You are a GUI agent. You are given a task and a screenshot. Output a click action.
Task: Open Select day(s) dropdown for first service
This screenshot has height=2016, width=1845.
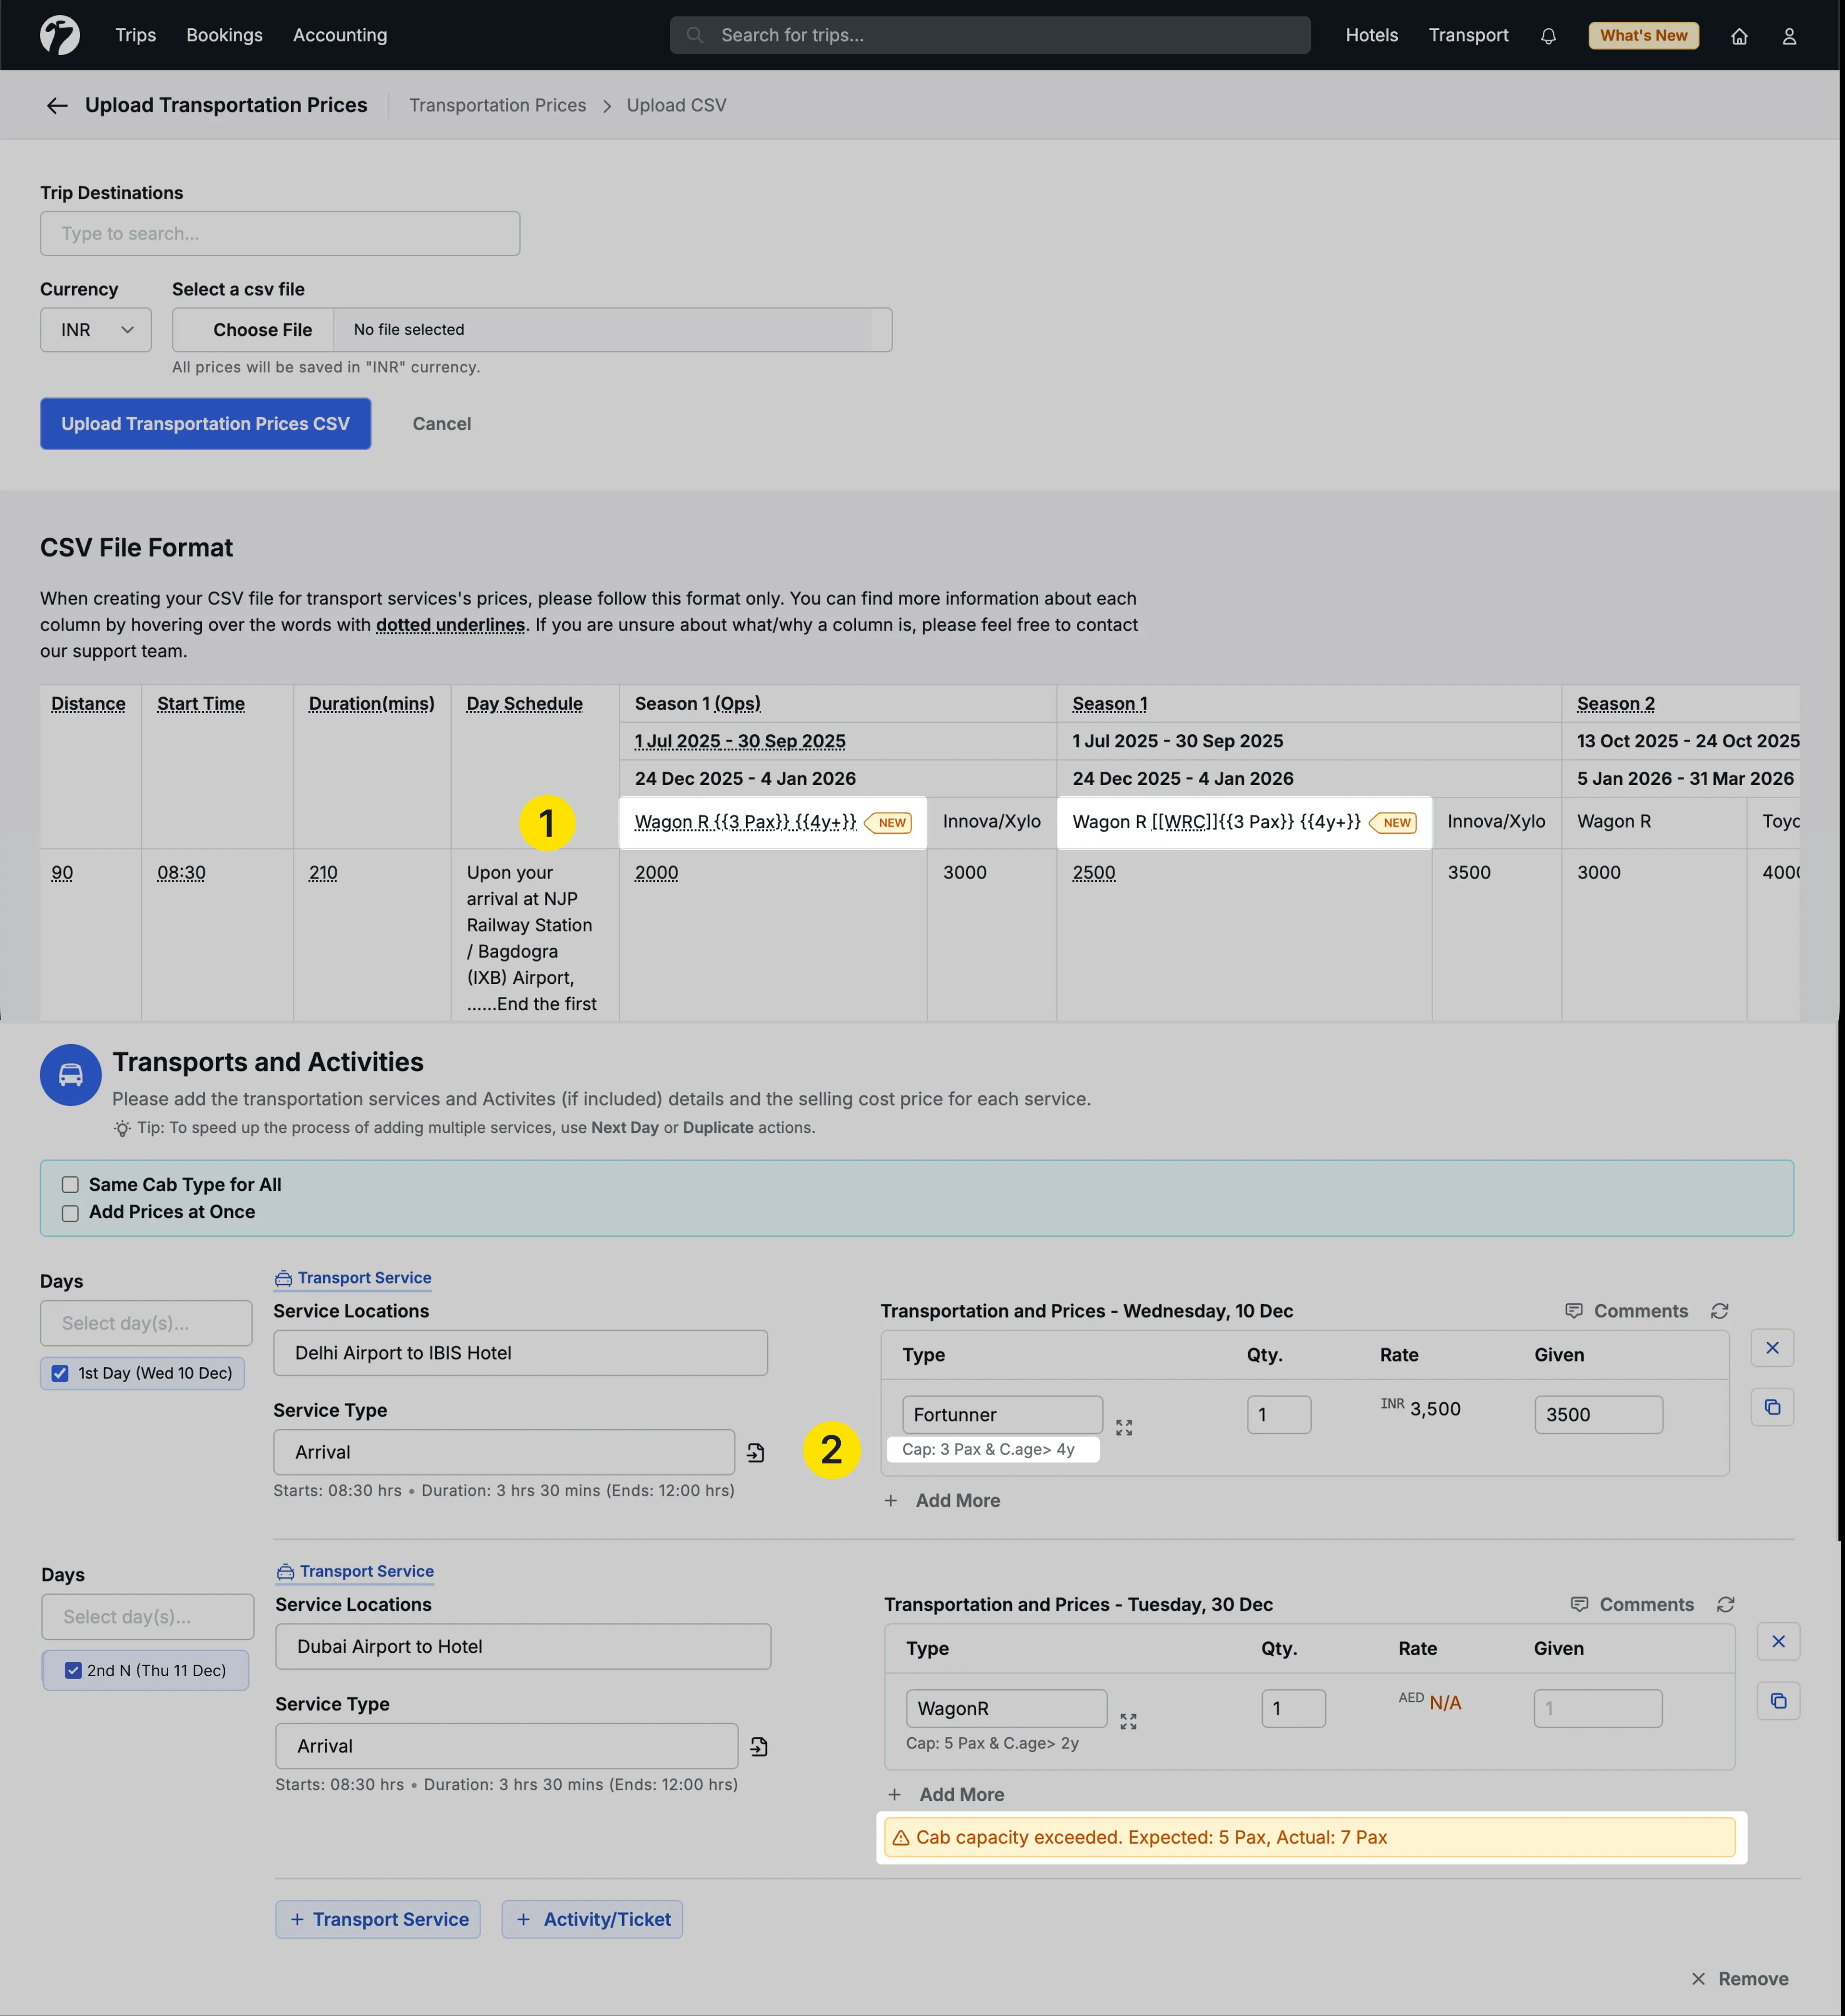pos(146,1323)
